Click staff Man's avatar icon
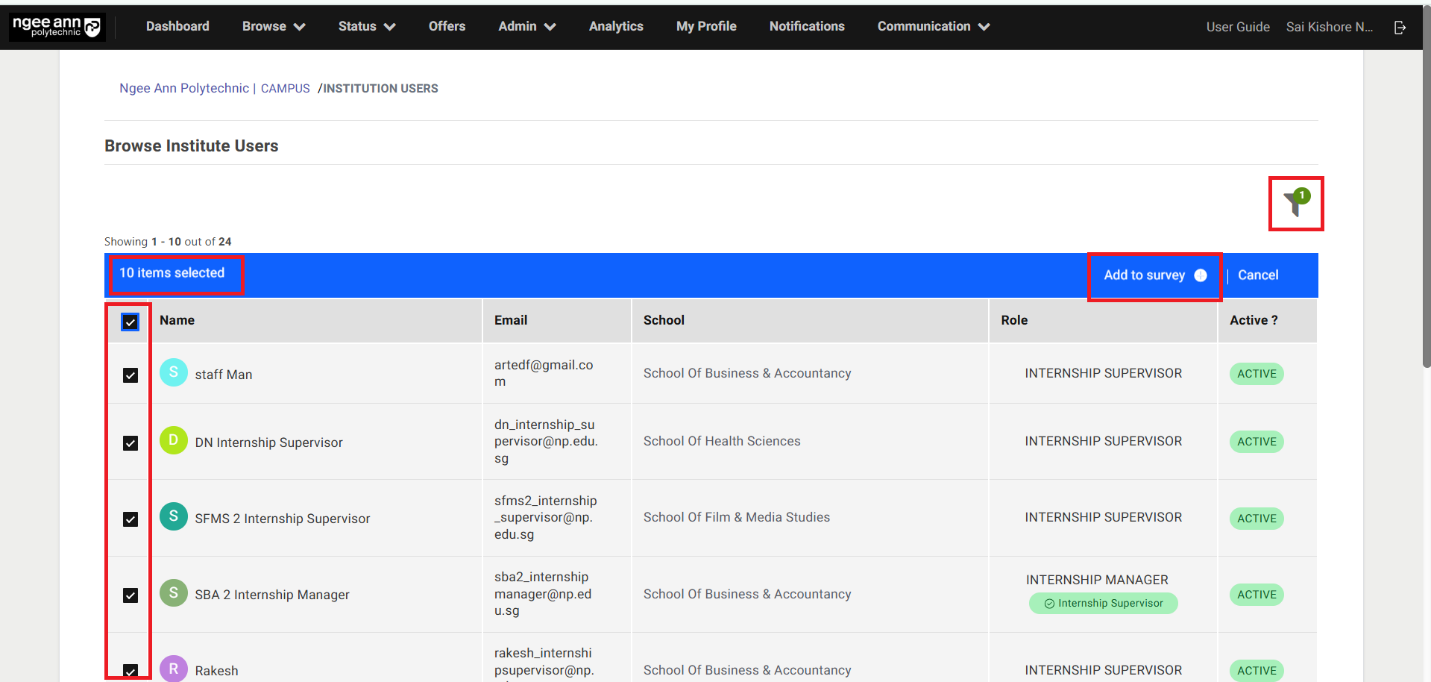The image size is (1431, 682). coord(173,373)
